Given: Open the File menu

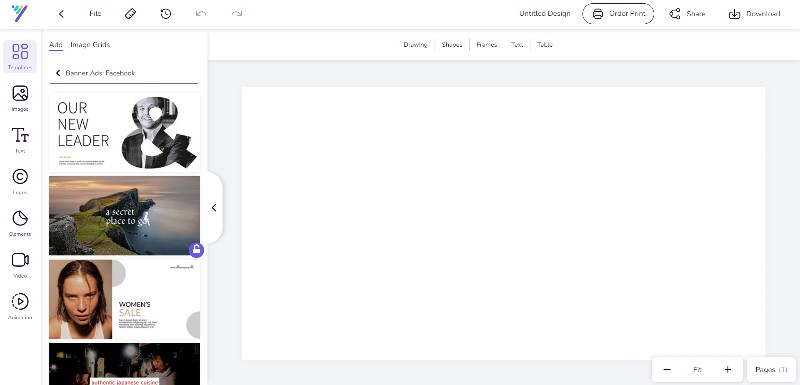Looking at the screenshot, I should (x=95, y=14).
